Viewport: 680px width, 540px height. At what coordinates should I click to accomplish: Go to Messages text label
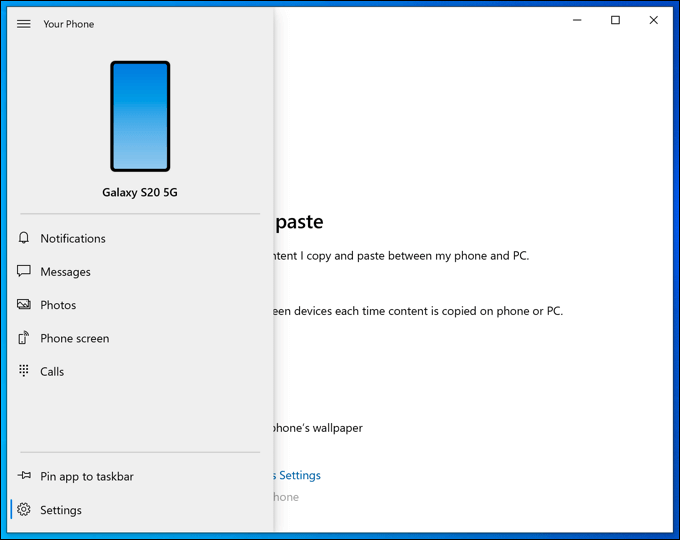click(x=65, y=272)
